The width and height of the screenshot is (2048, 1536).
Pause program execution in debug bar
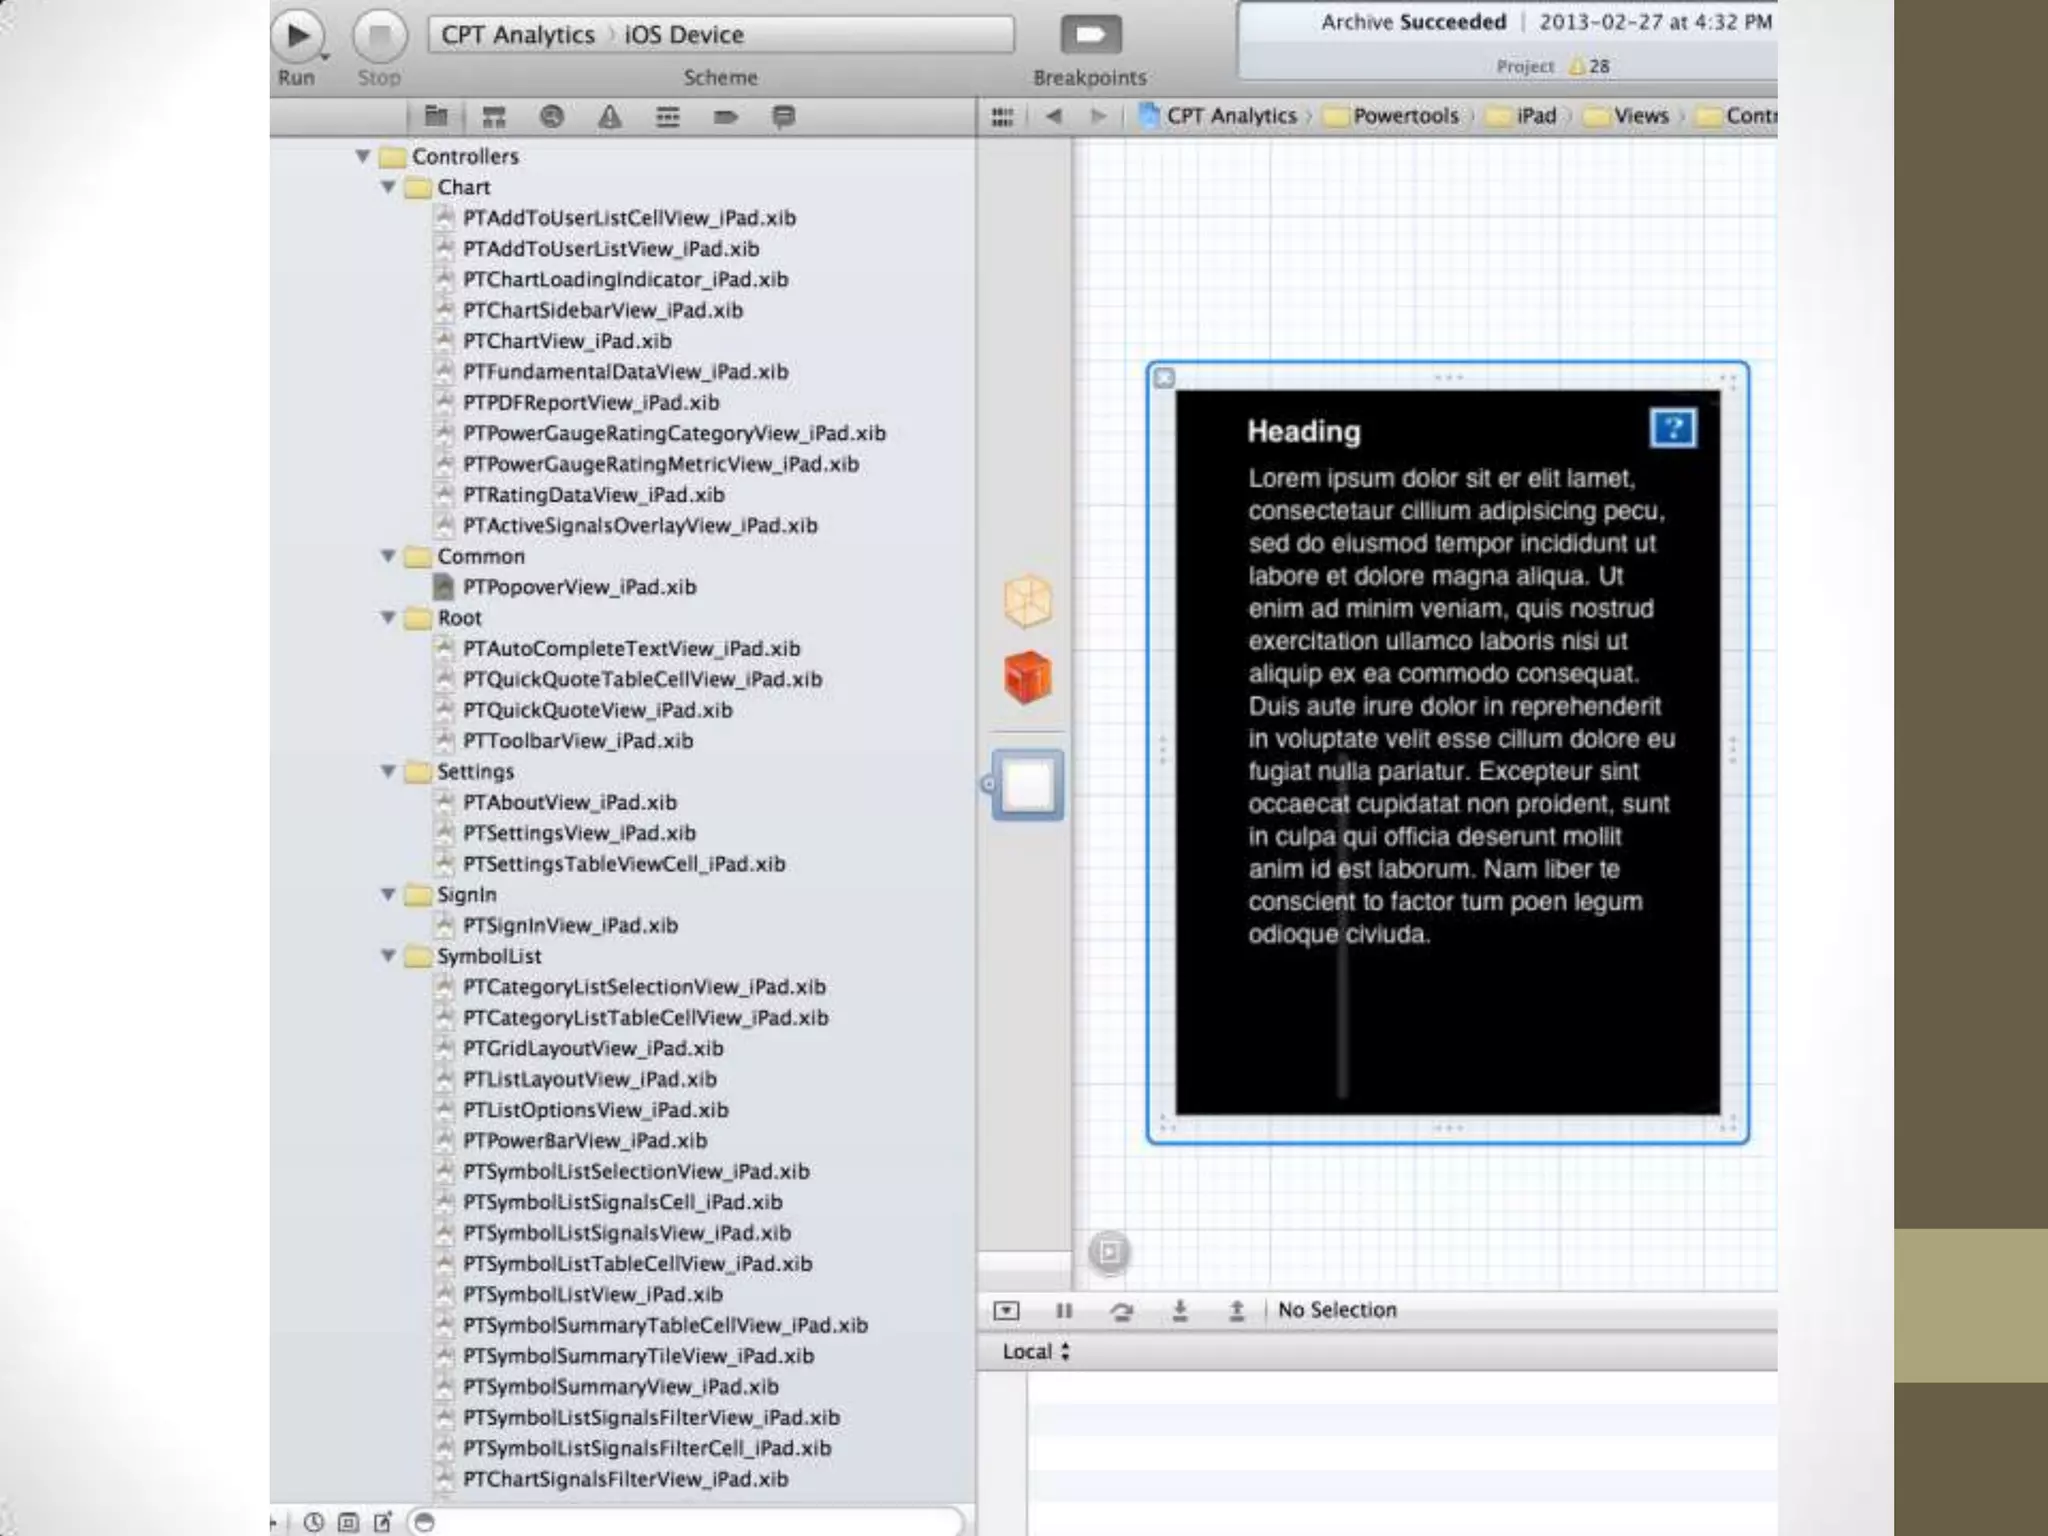tap(1063, 1310)
